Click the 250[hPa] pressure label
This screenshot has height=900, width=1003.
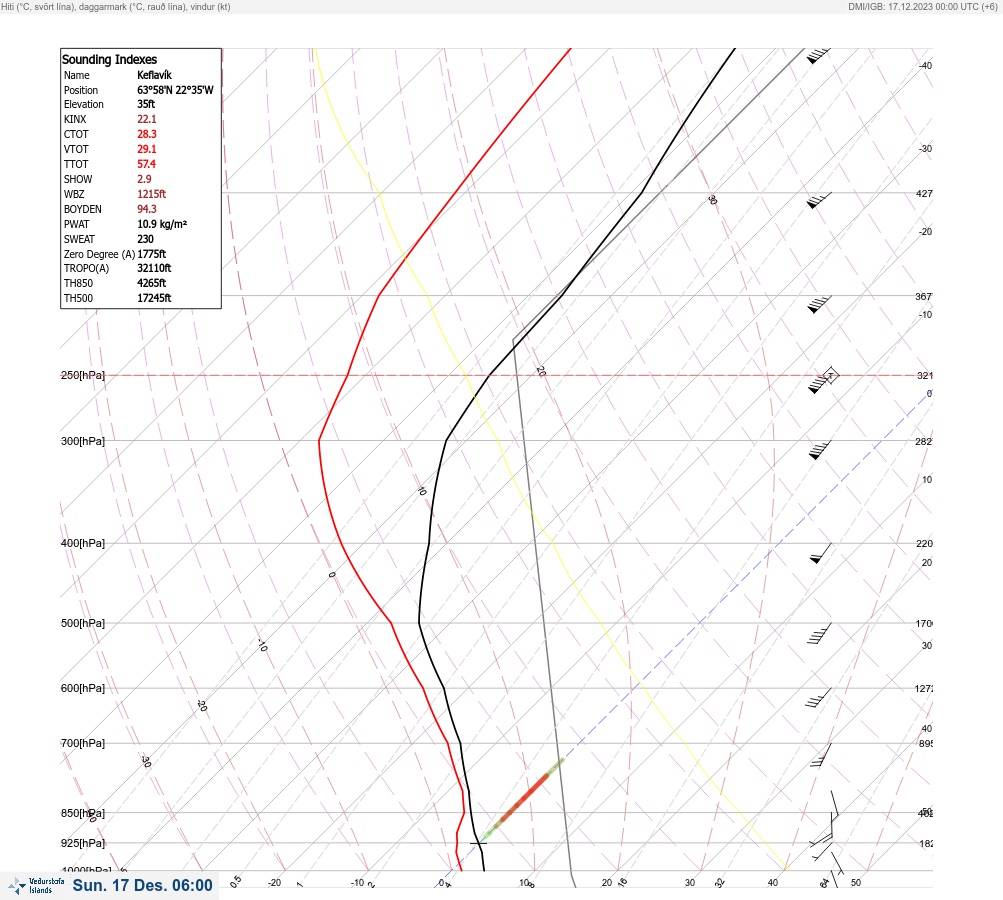tap(83, 375)
